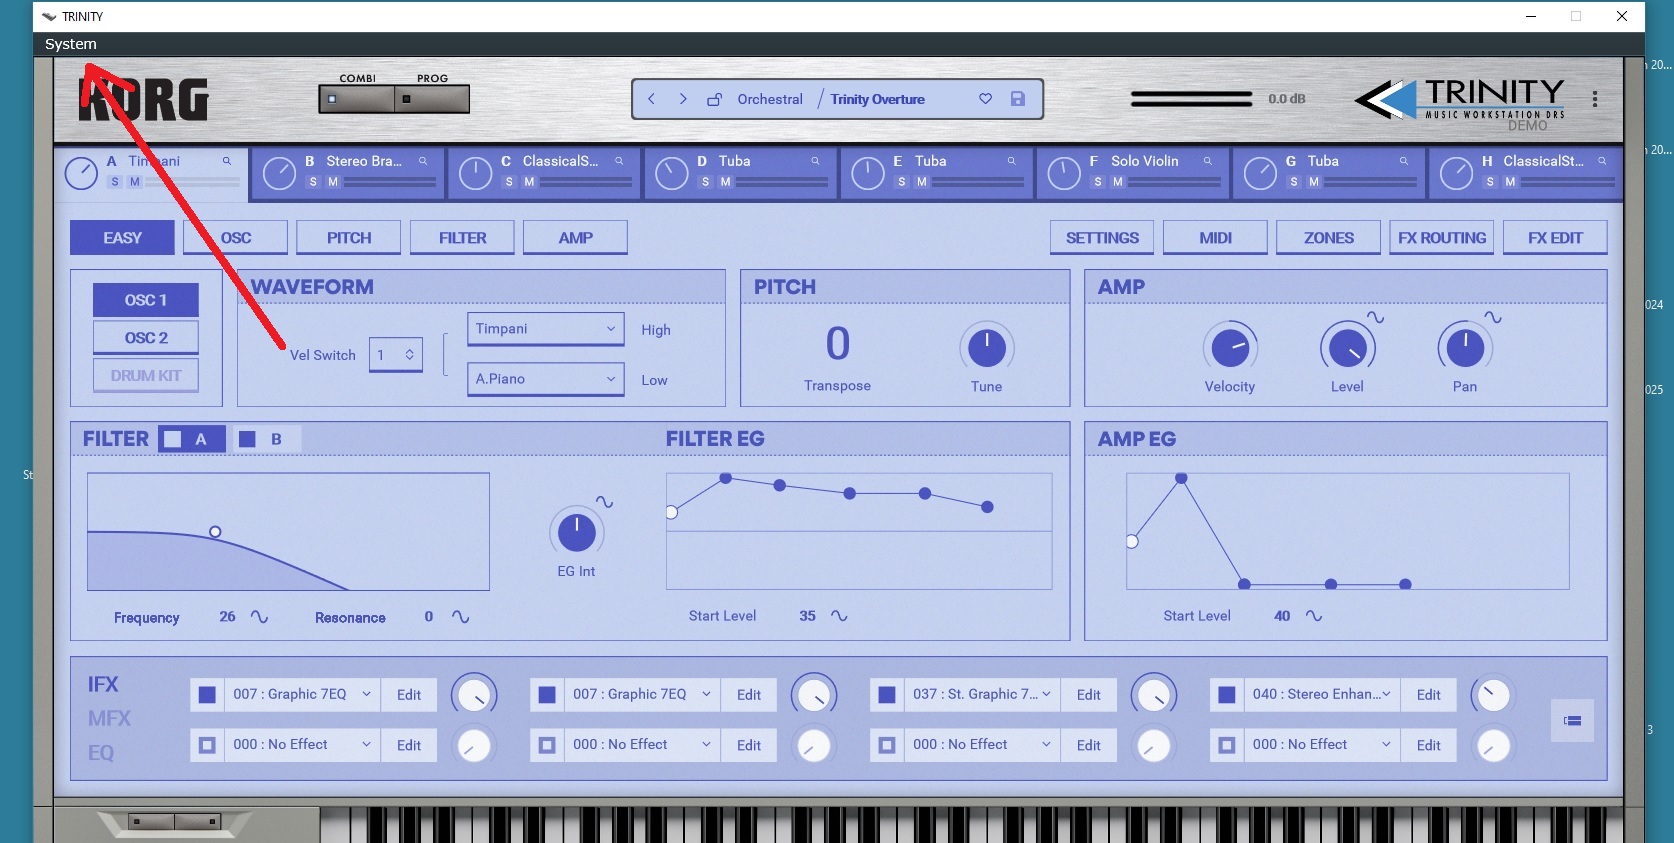Disable the first 007 Graphic 7EQ effect
The height and width of the screenshot is (843, 1674).
[x=207, y=695]
